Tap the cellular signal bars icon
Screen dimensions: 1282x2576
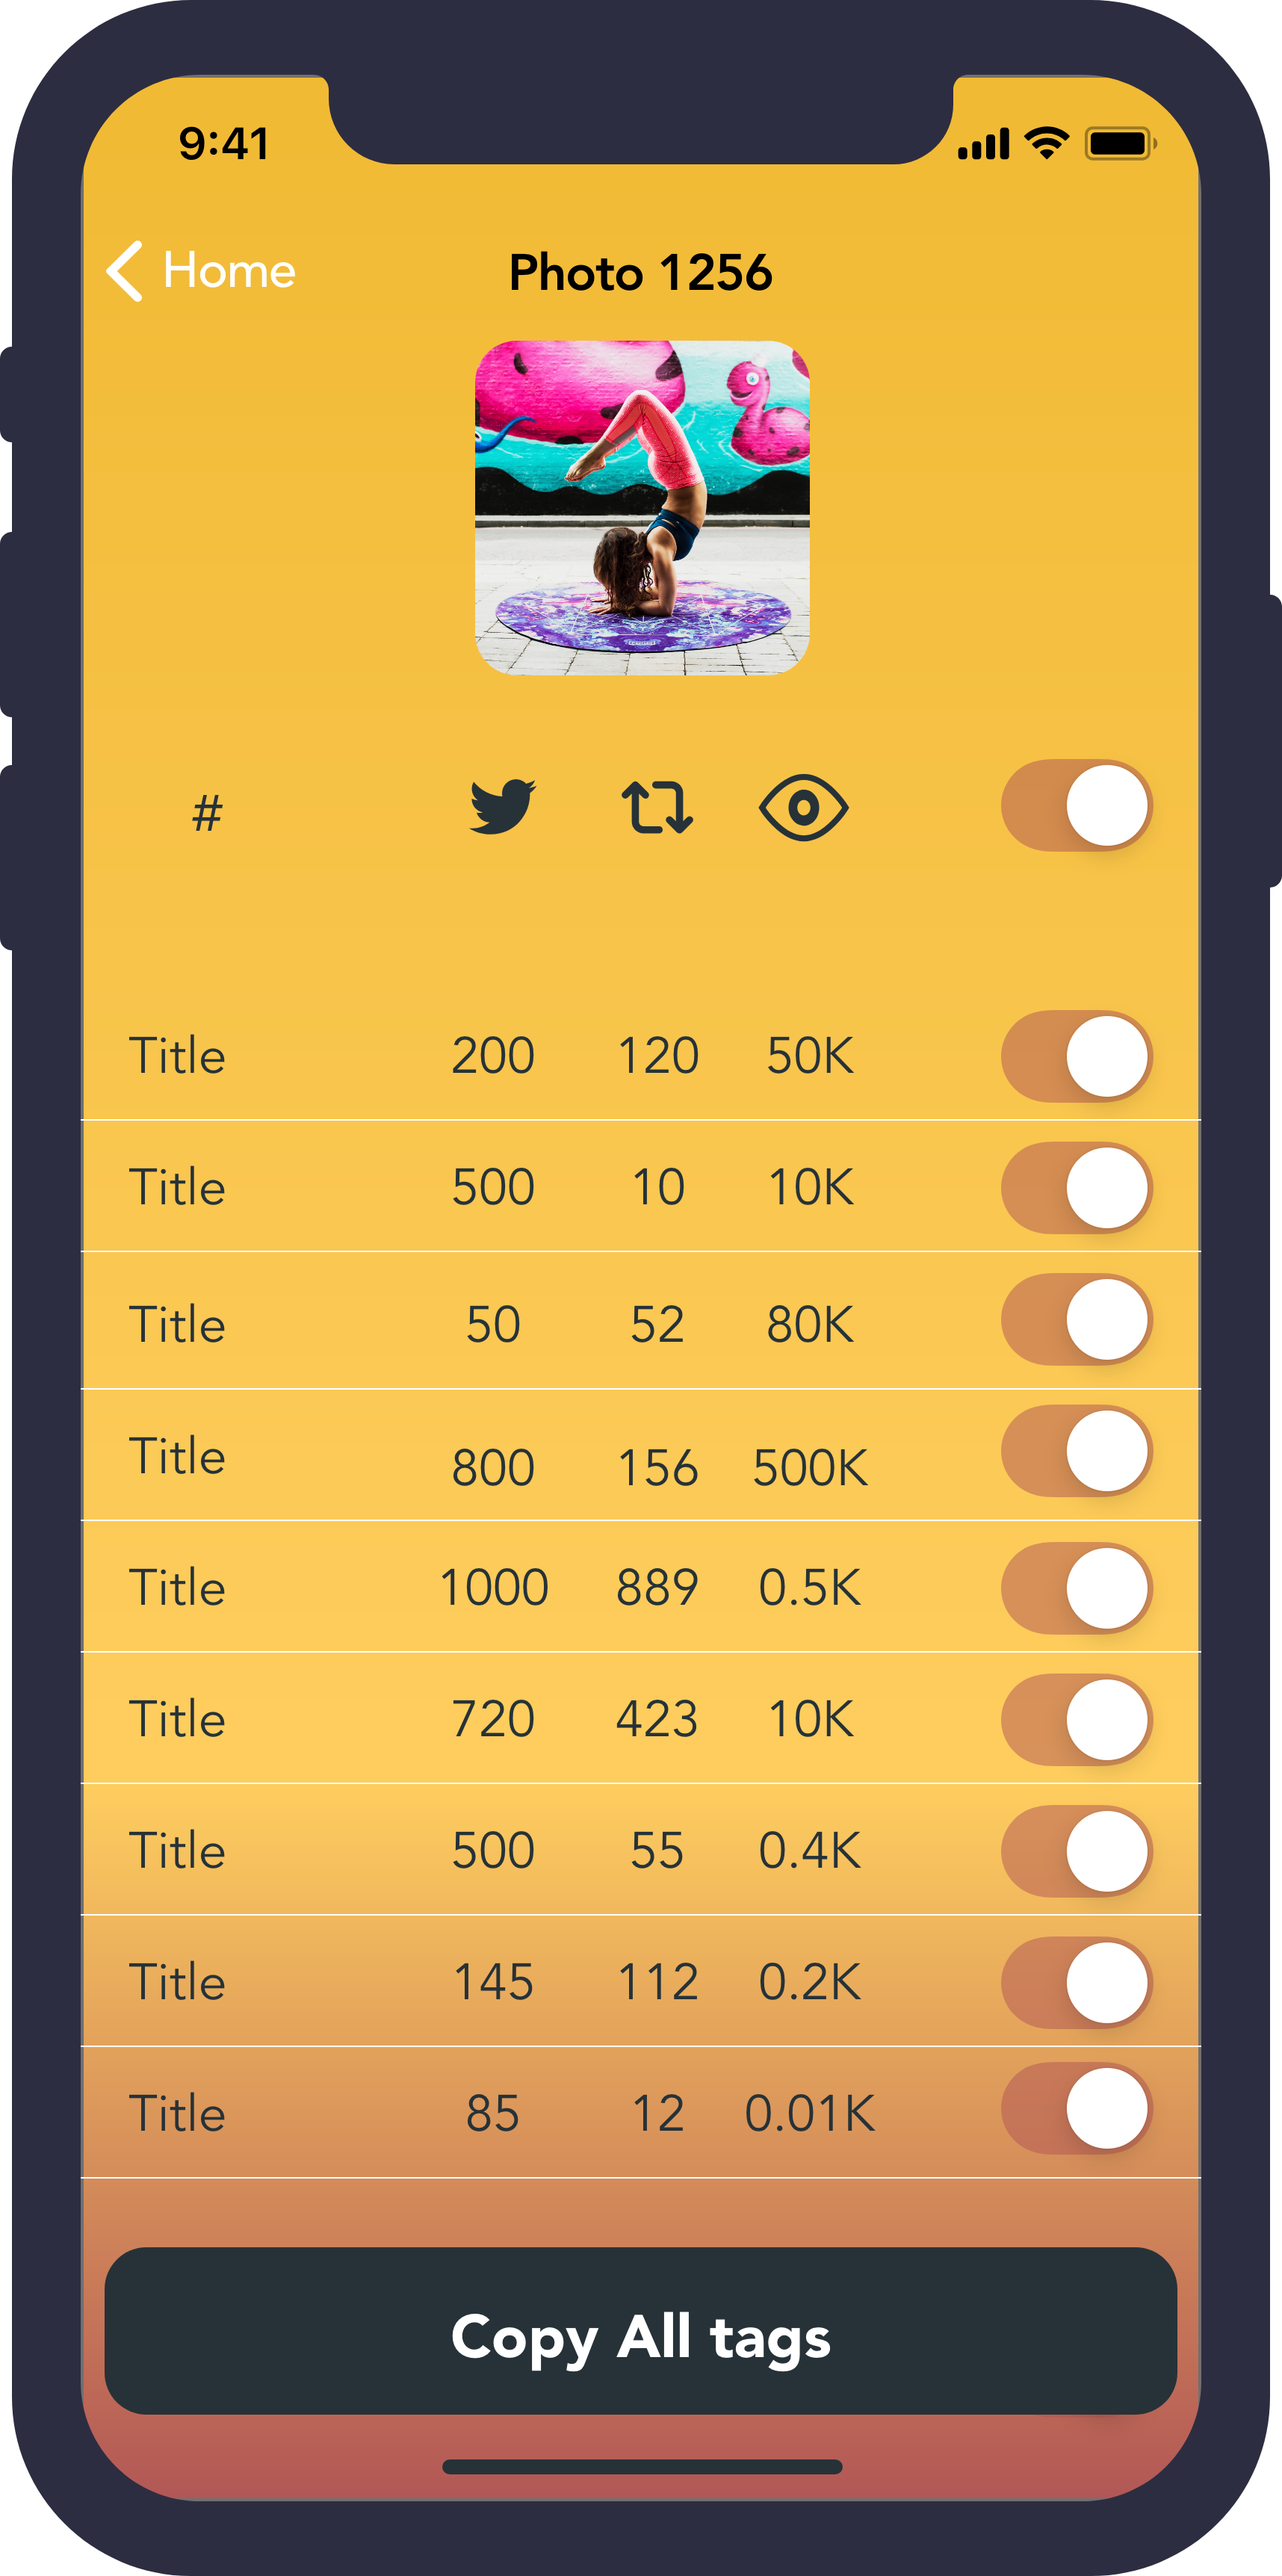(x=984, y=144)
